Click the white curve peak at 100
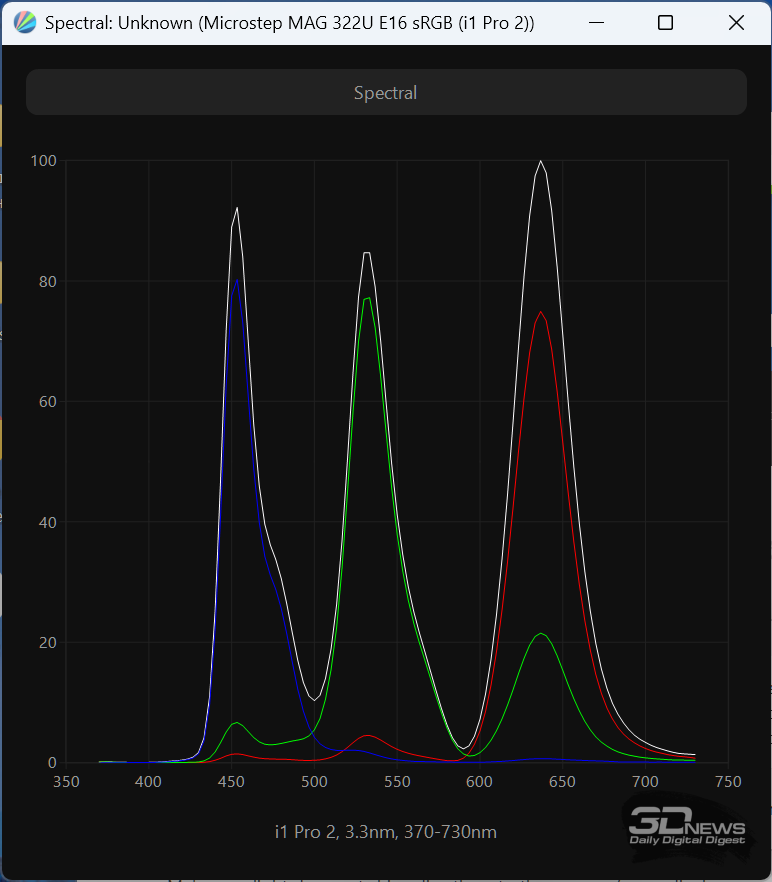This screenshot has height=882, width=772. click(x=541, y=161)
